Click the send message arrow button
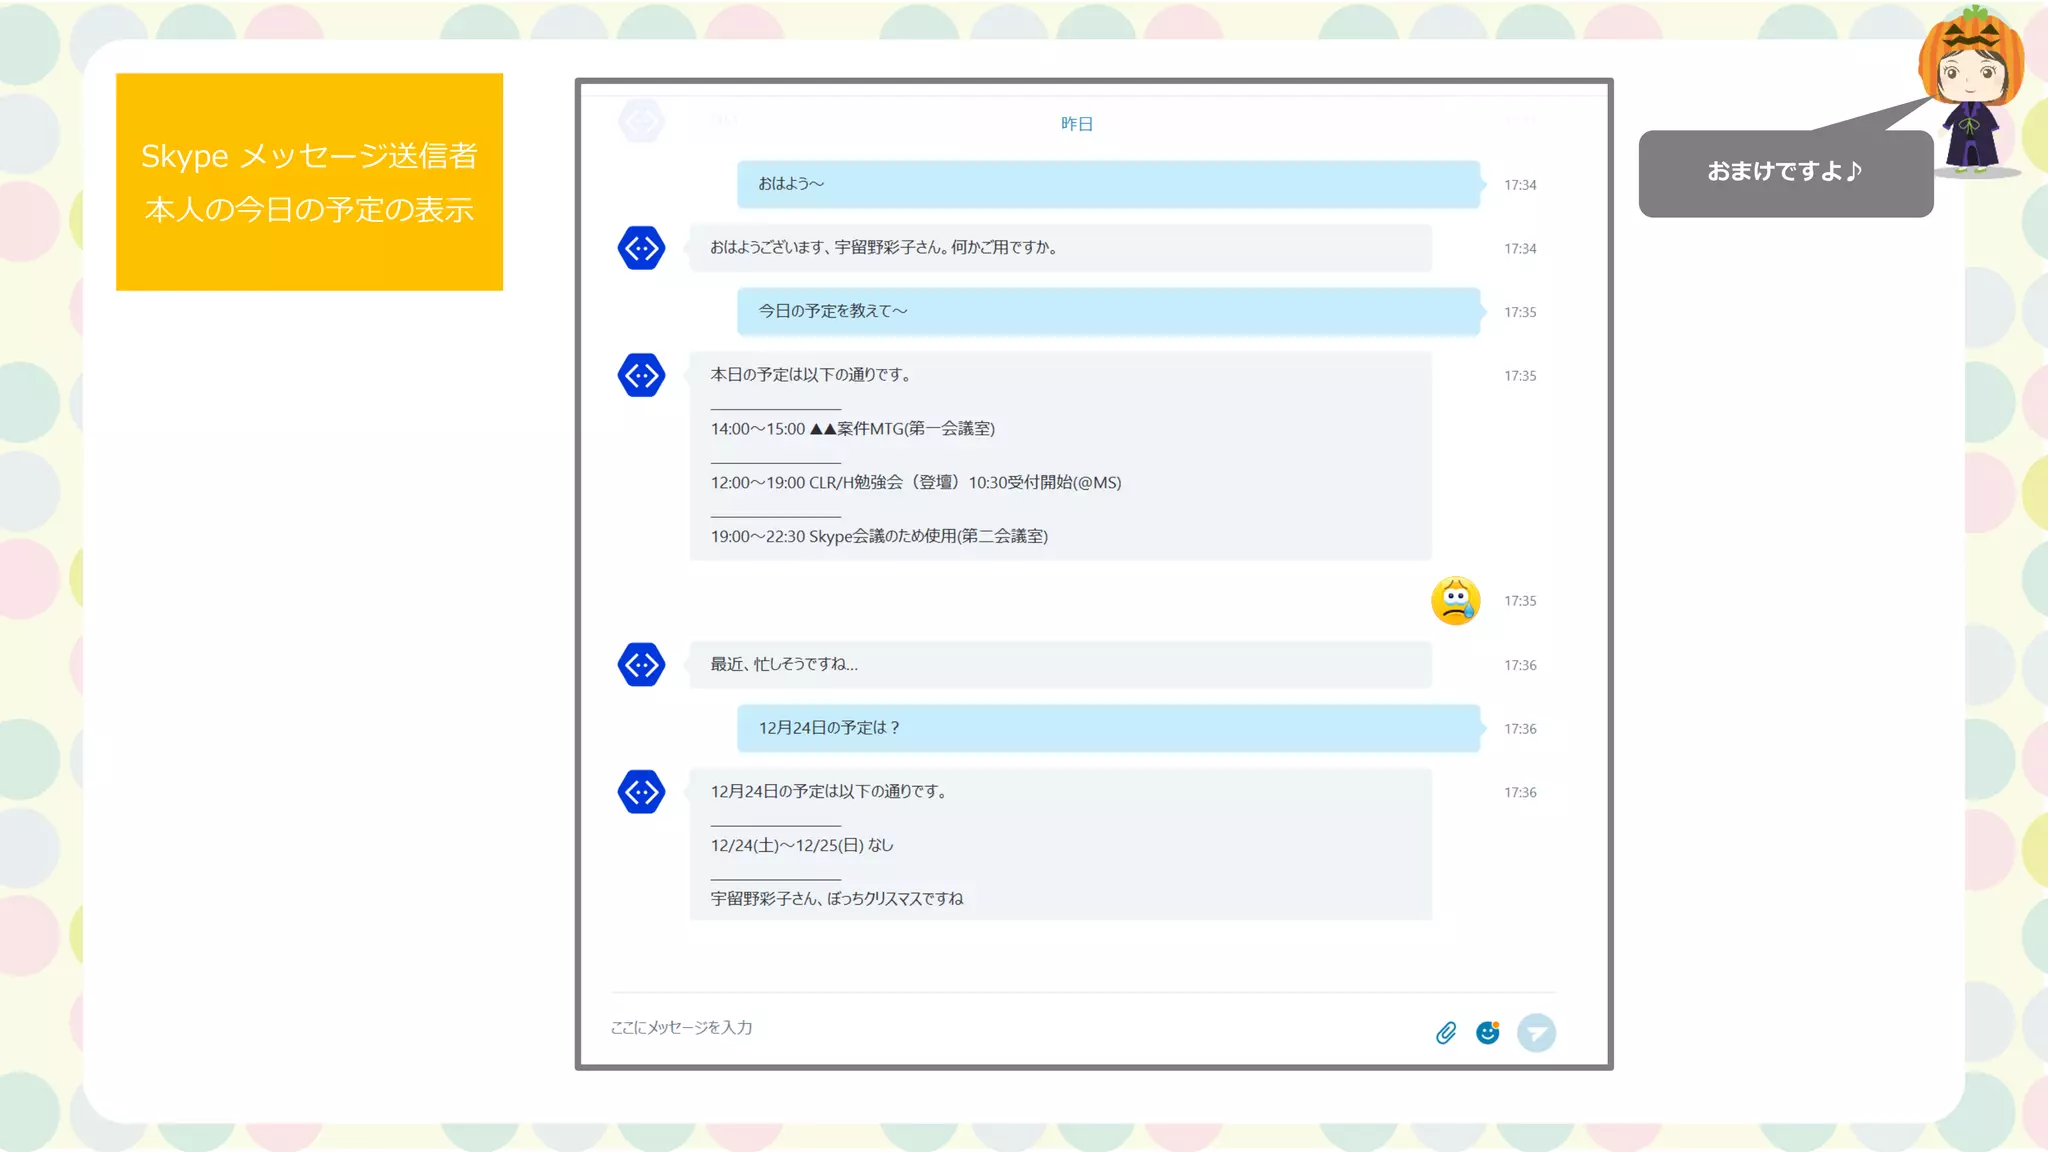The image size is (2048, 1152). tap(1536, 1033)
